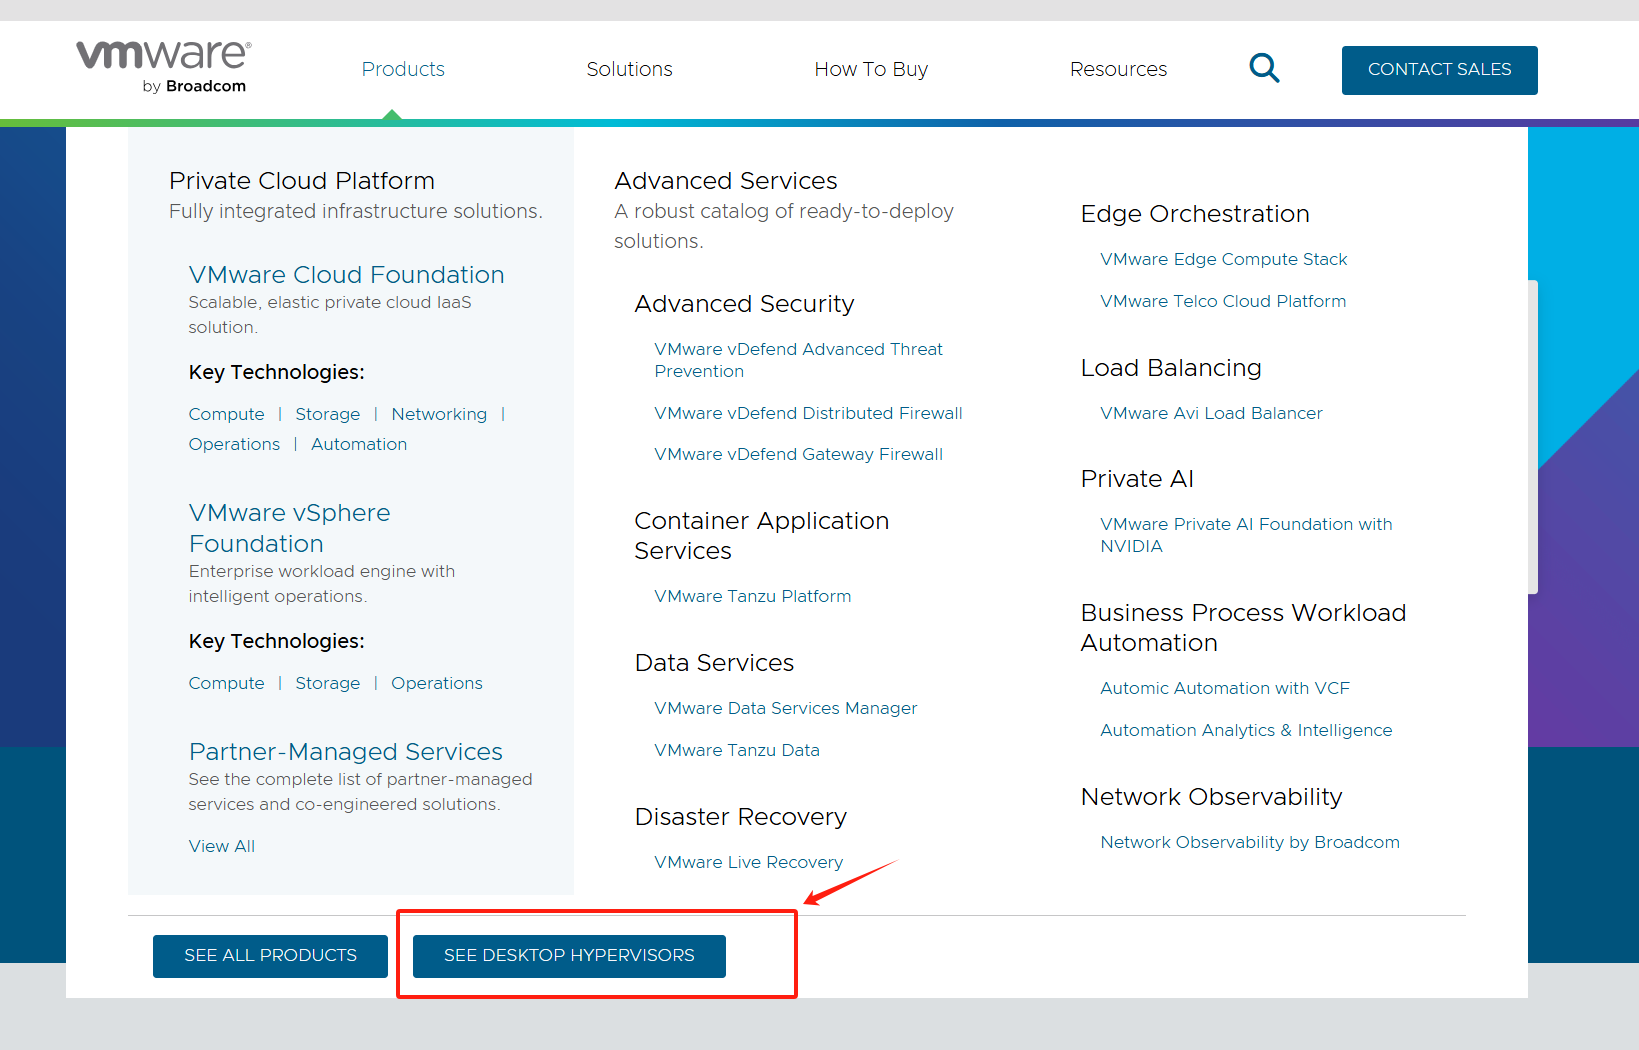
Task: Click the VMware by Broadcom logo
Action: pyautogui.click(x=161, y=66)
